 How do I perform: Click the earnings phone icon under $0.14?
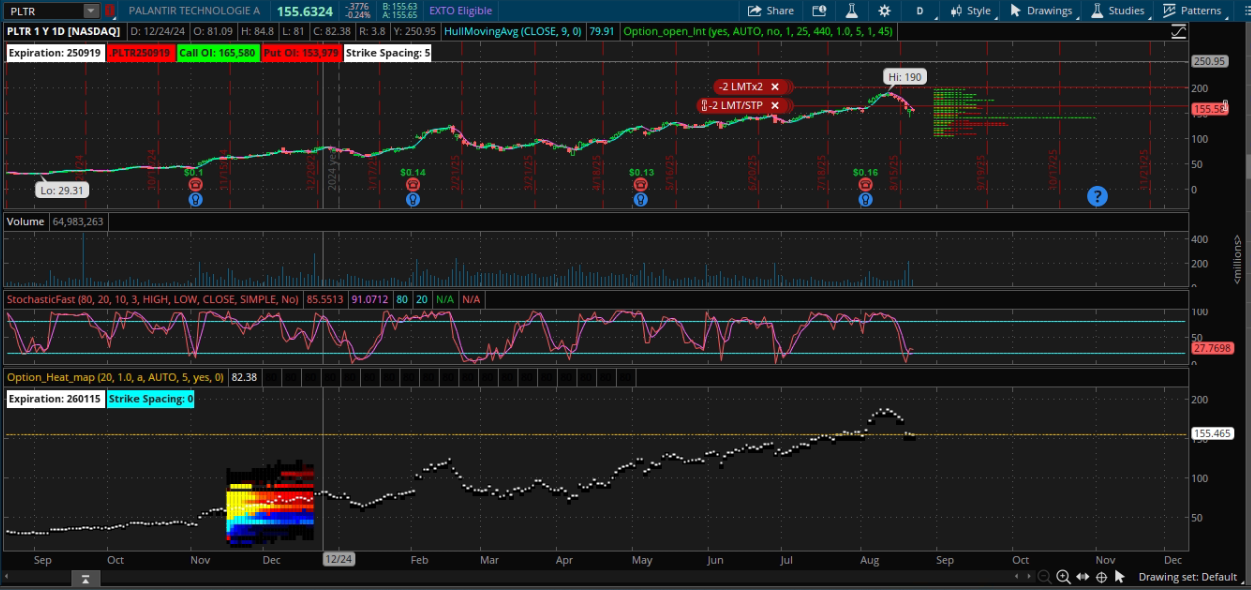click(x=412, y=184)
